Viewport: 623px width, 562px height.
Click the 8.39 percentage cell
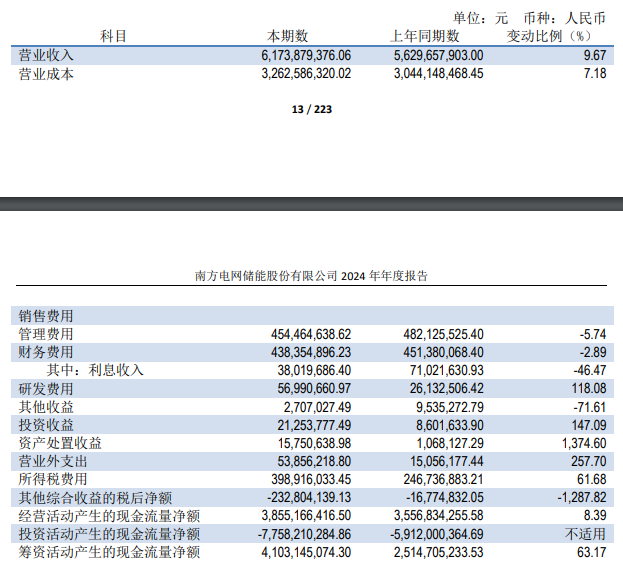click(x=595, y=515)
